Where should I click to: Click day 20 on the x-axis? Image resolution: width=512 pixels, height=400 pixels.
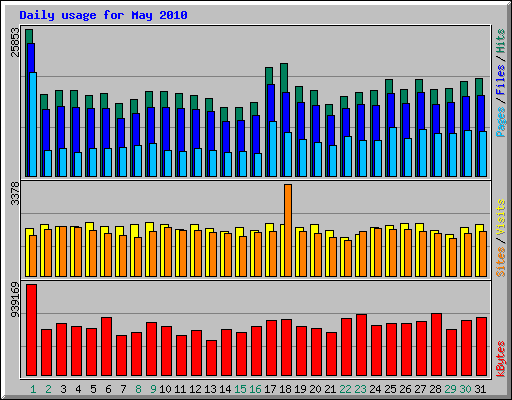tap(315, 389)
